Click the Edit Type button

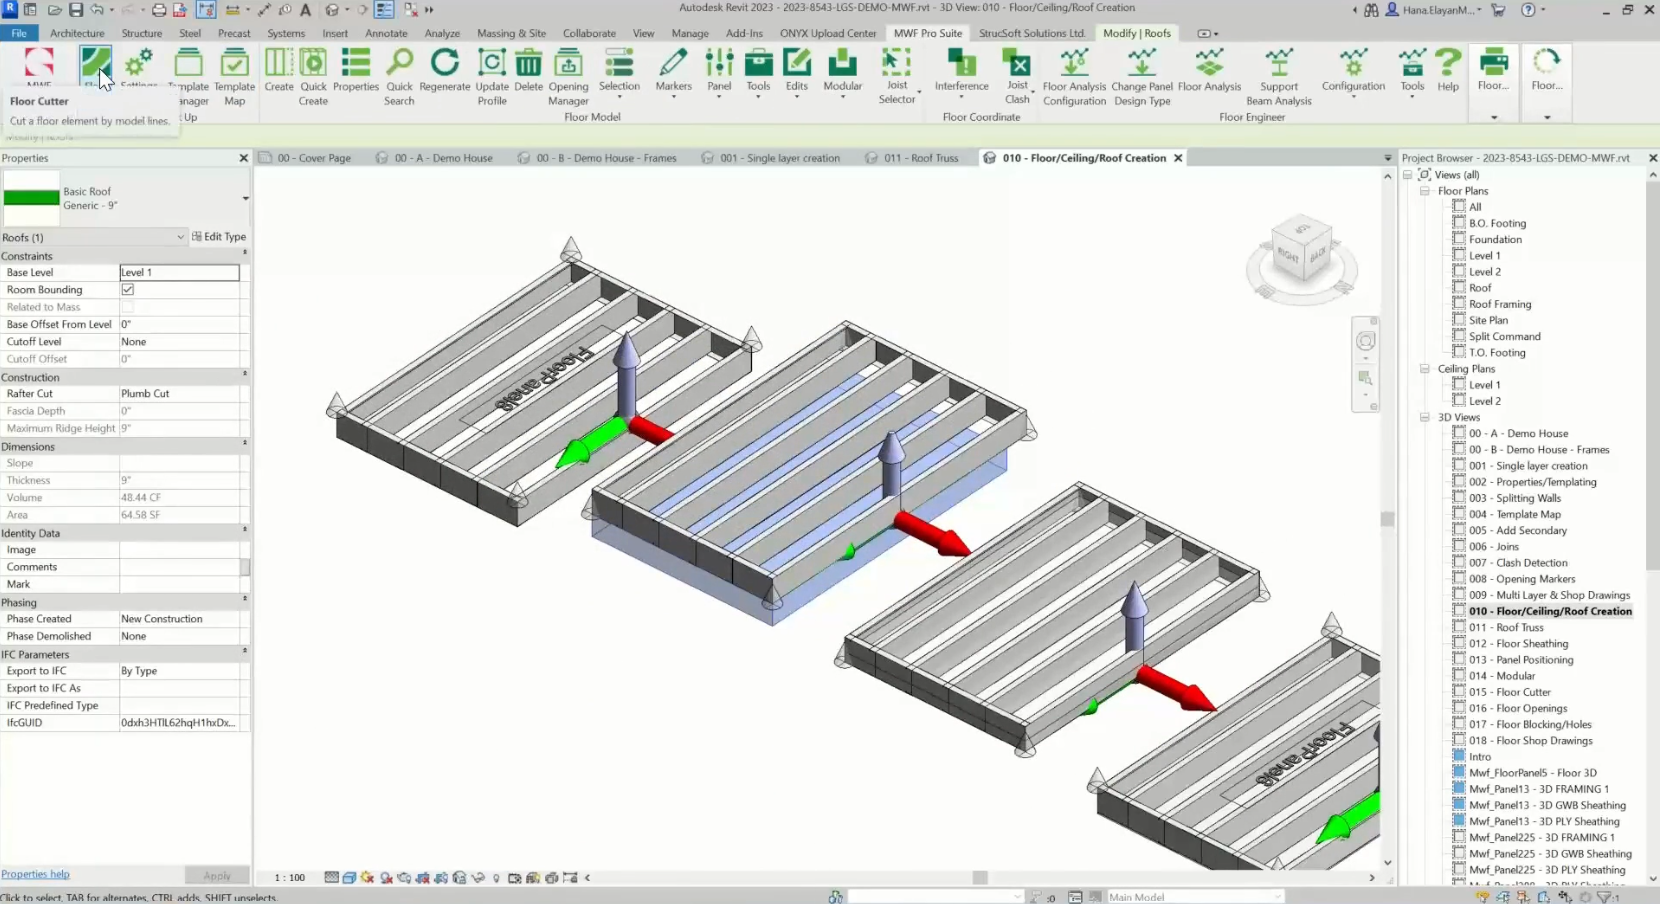pos(219,237)
